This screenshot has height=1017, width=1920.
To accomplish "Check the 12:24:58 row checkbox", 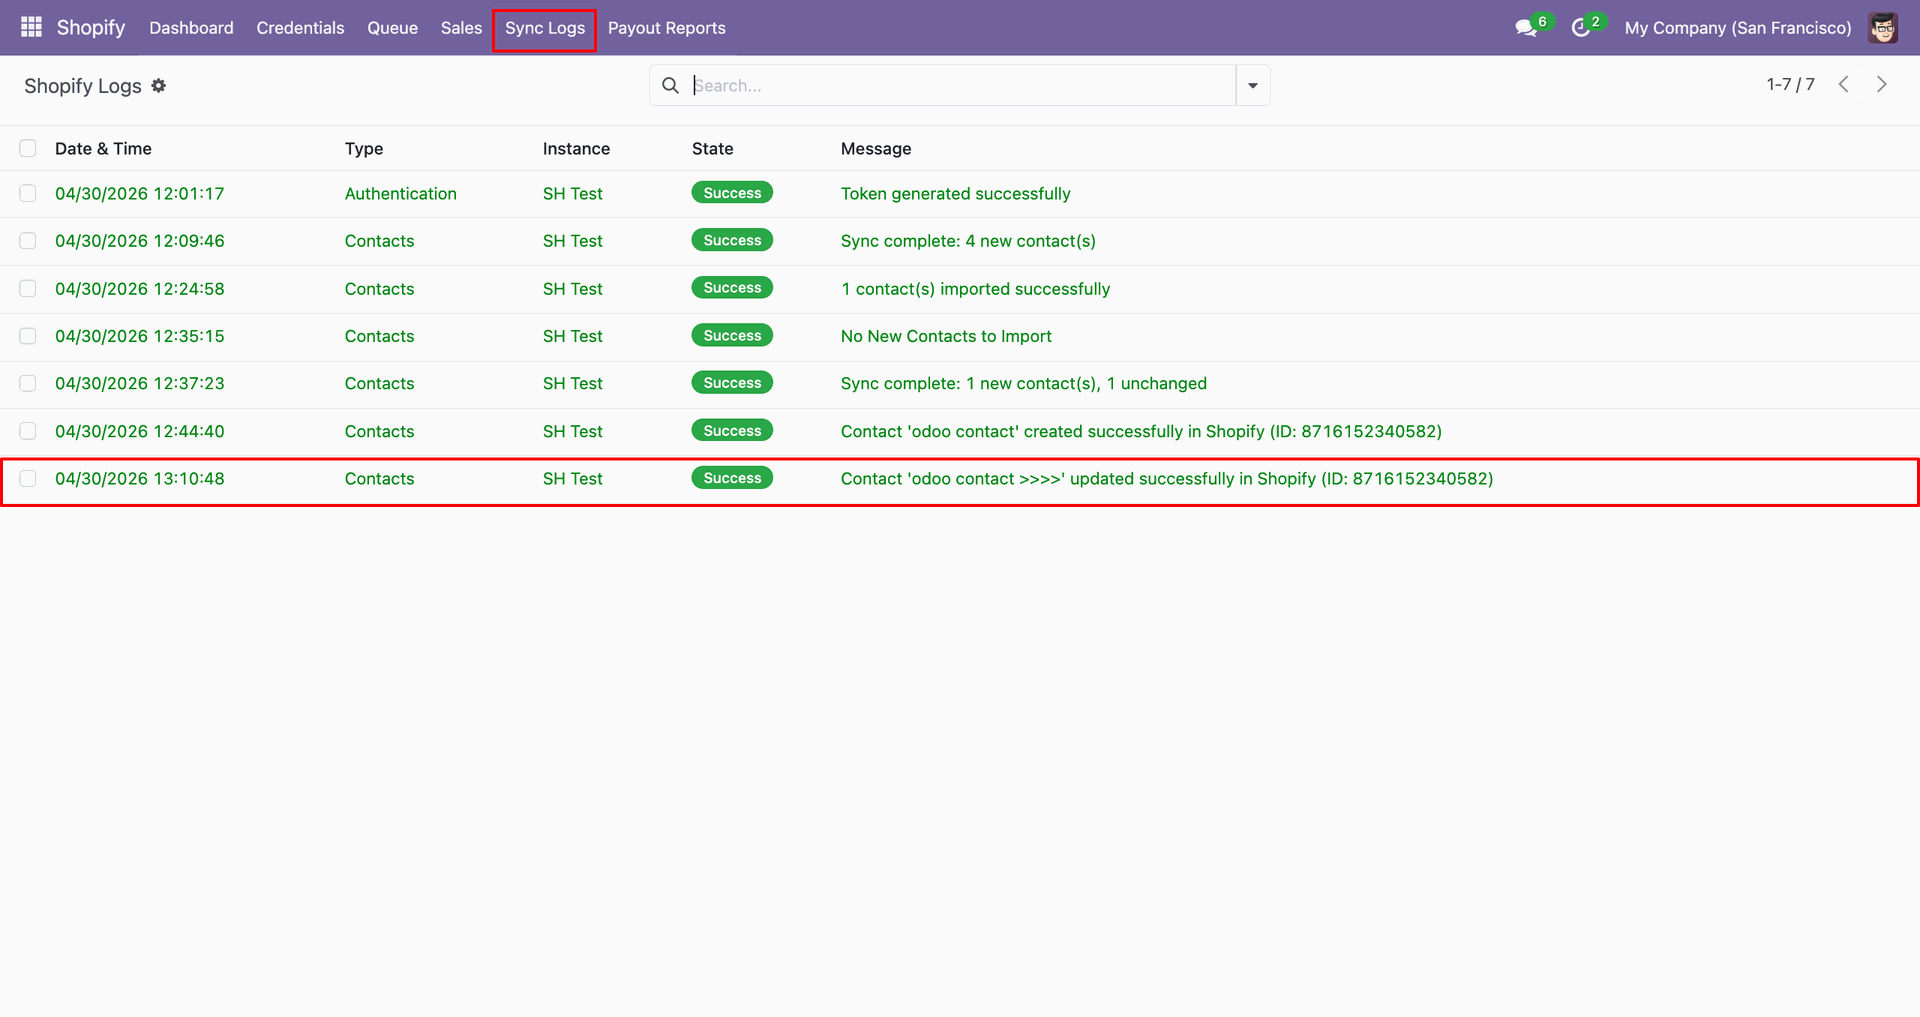I will pyautogui.click(x=28, y=288).
